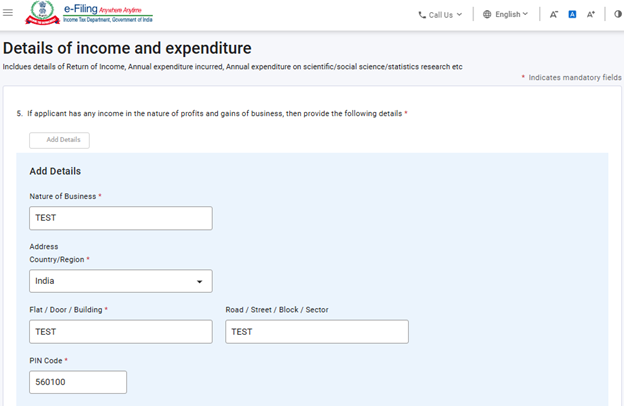The width and height of the screenshot is (624, 406).
Task: Click the phone icon beside Call Us
Action: (422, 15)
